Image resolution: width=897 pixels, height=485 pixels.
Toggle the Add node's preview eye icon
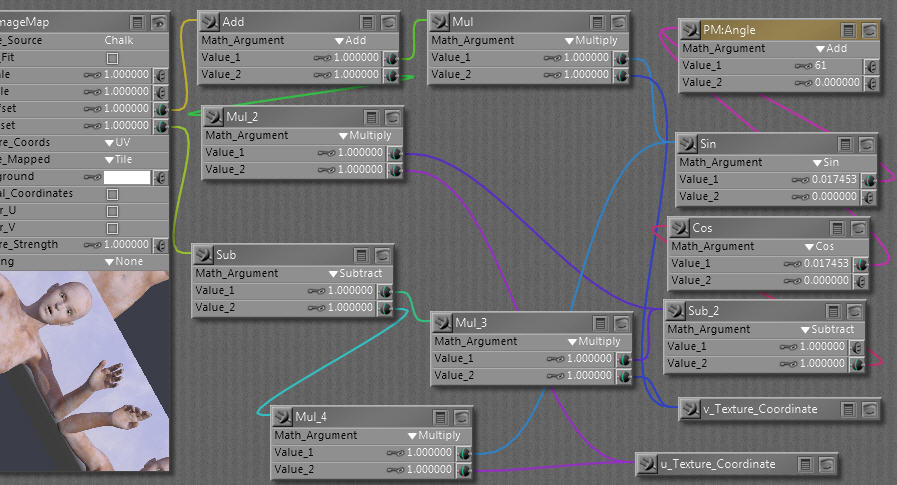[389, 22]
